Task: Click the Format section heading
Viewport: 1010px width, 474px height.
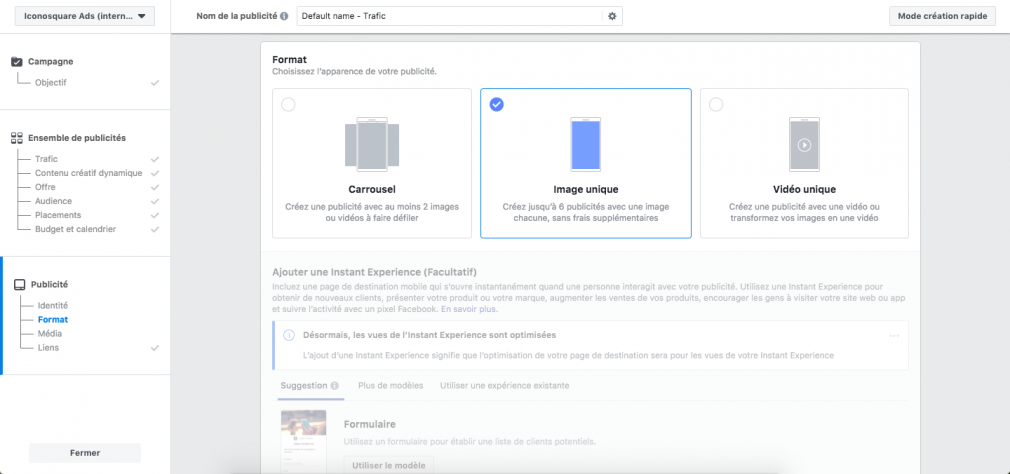Action: coord(289,59)
